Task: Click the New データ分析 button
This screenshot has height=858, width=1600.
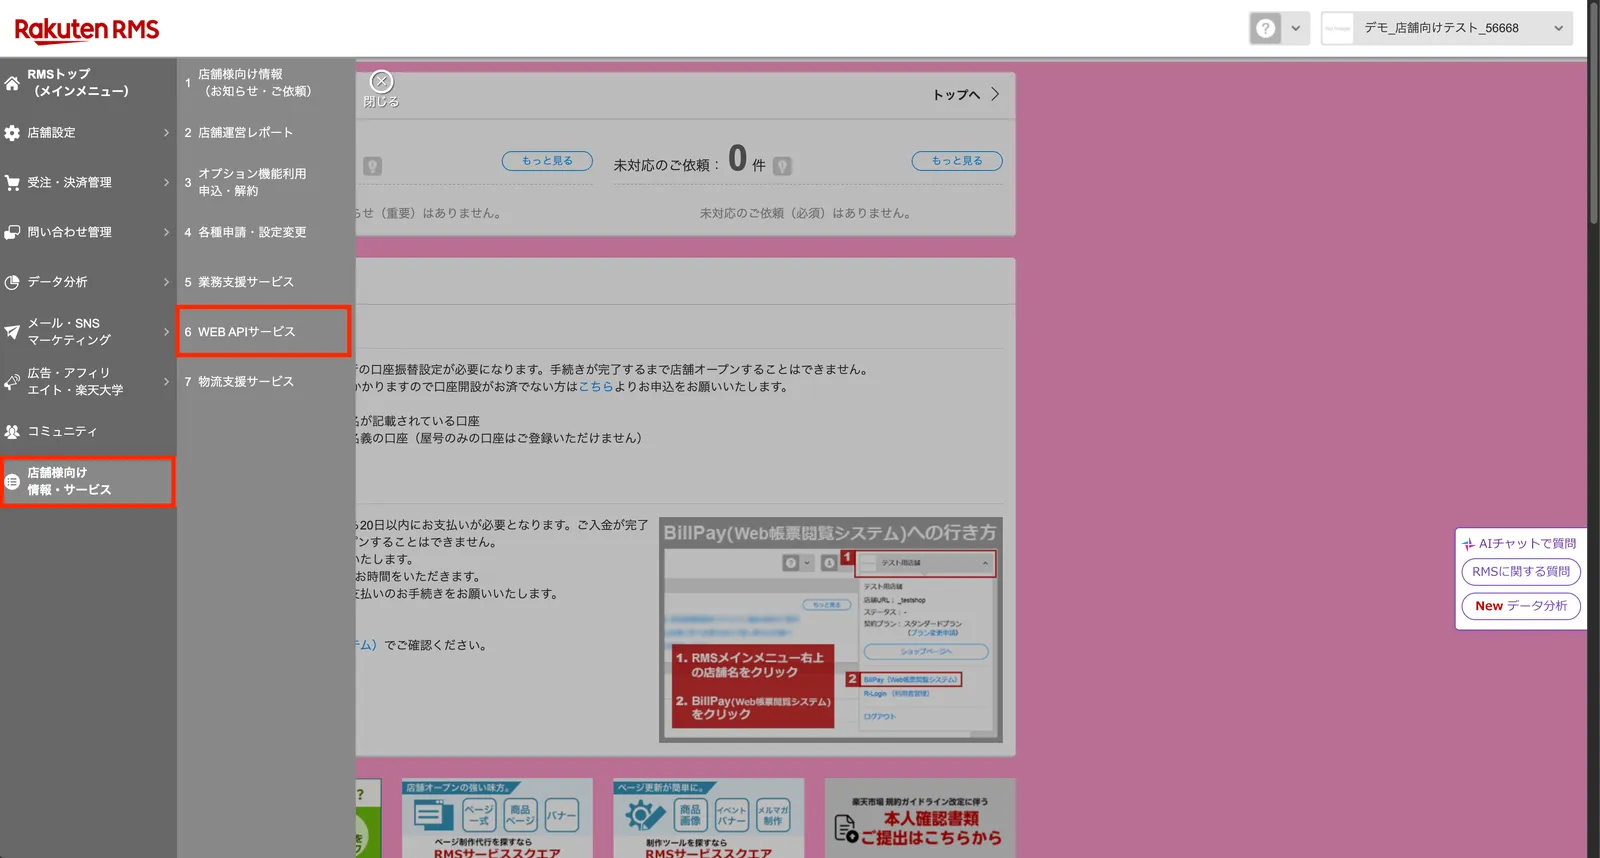Action: coord(1521,606)
